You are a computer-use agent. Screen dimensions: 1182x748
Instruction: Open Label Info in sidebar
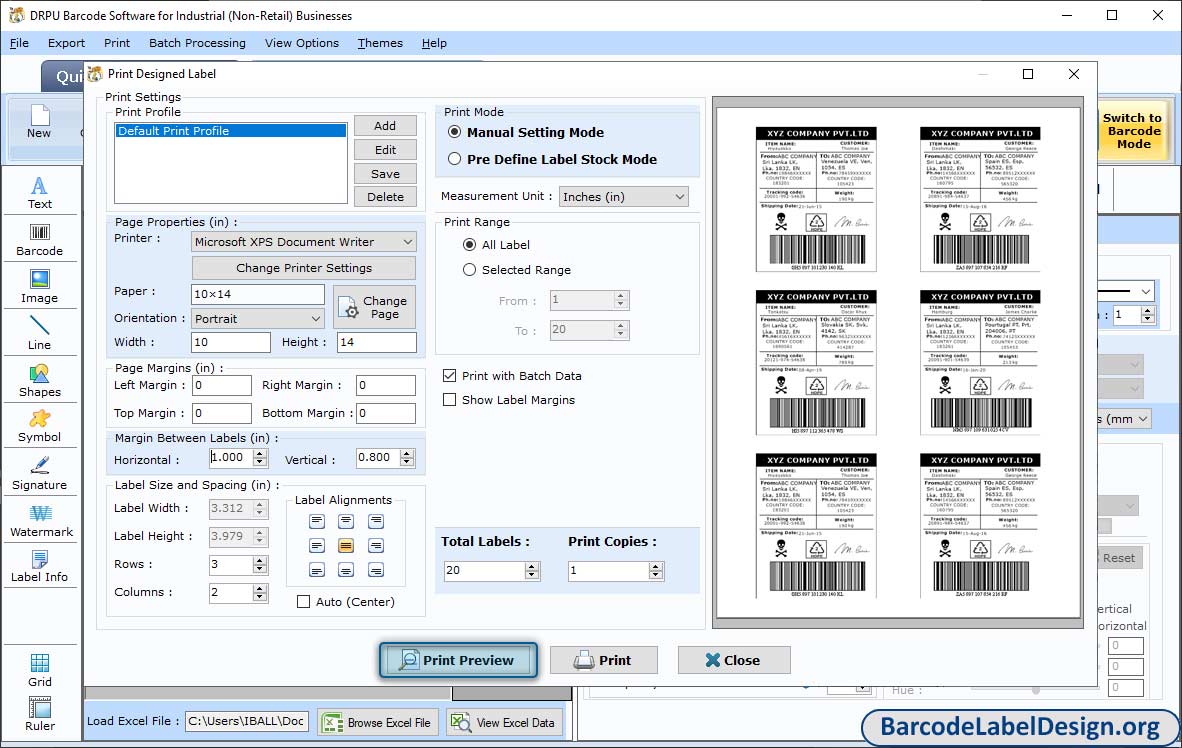click(39, 566)
